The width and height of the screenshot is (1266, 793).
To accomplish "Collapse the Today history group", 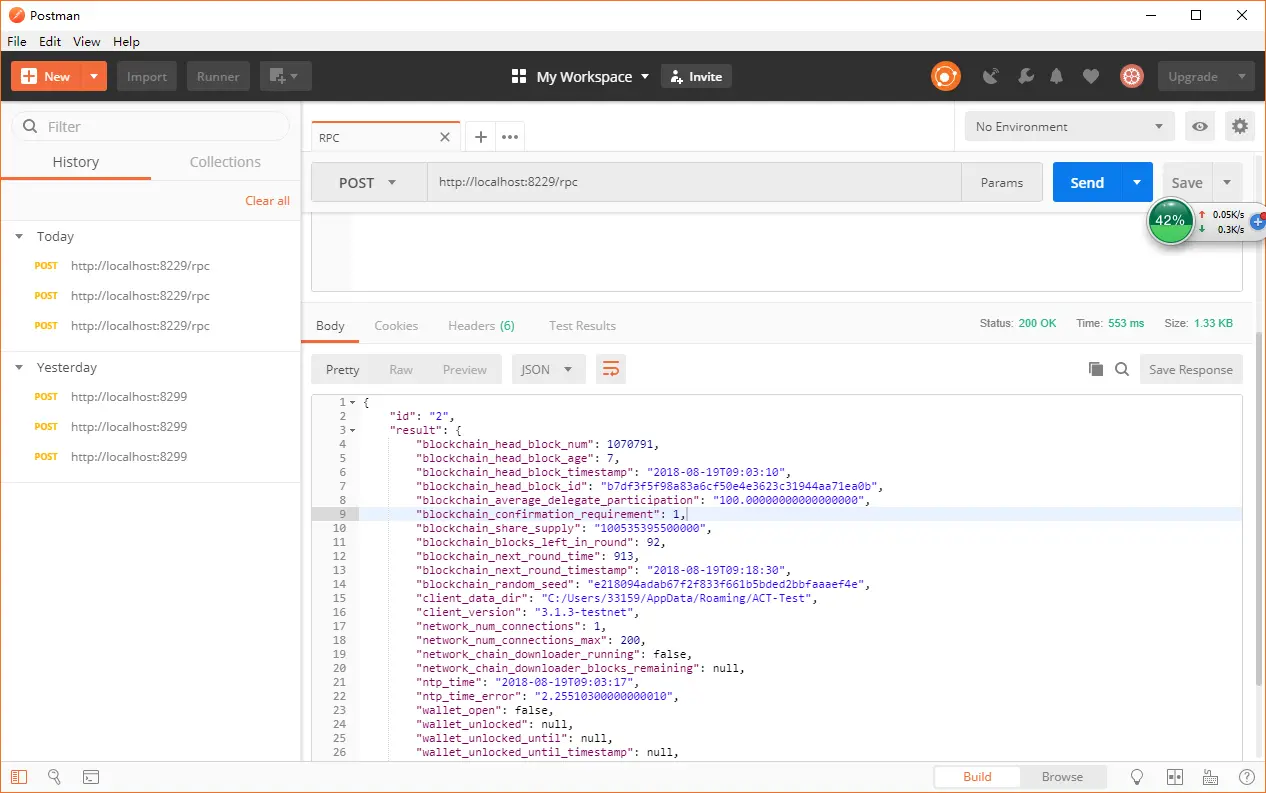I will [19, 236].
